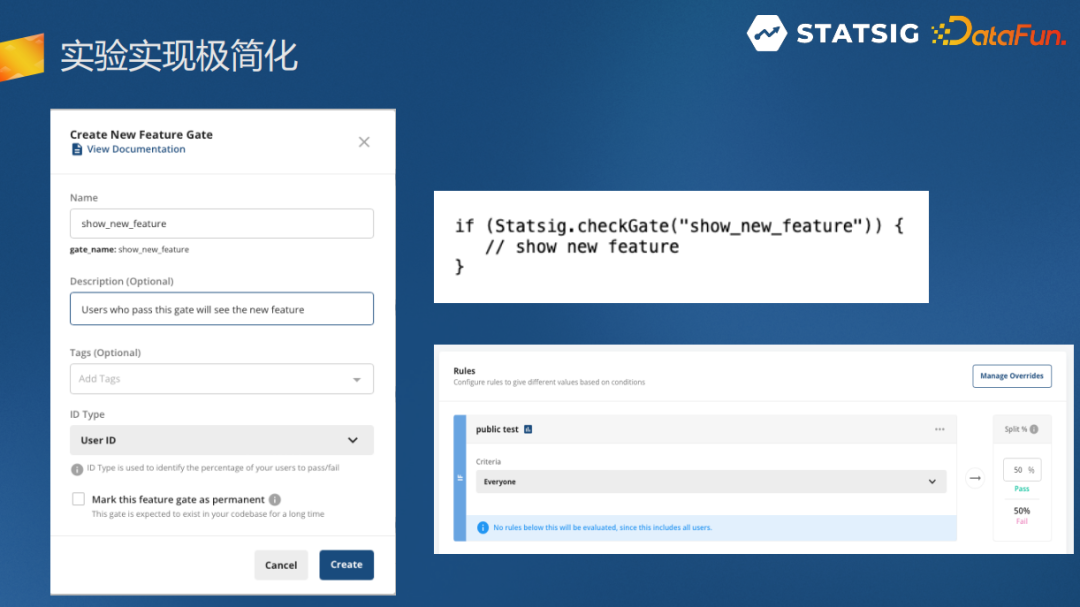Click the document icon beside View Documentation
This screenshot has height=607, width=1080.
tap(77, 149)
